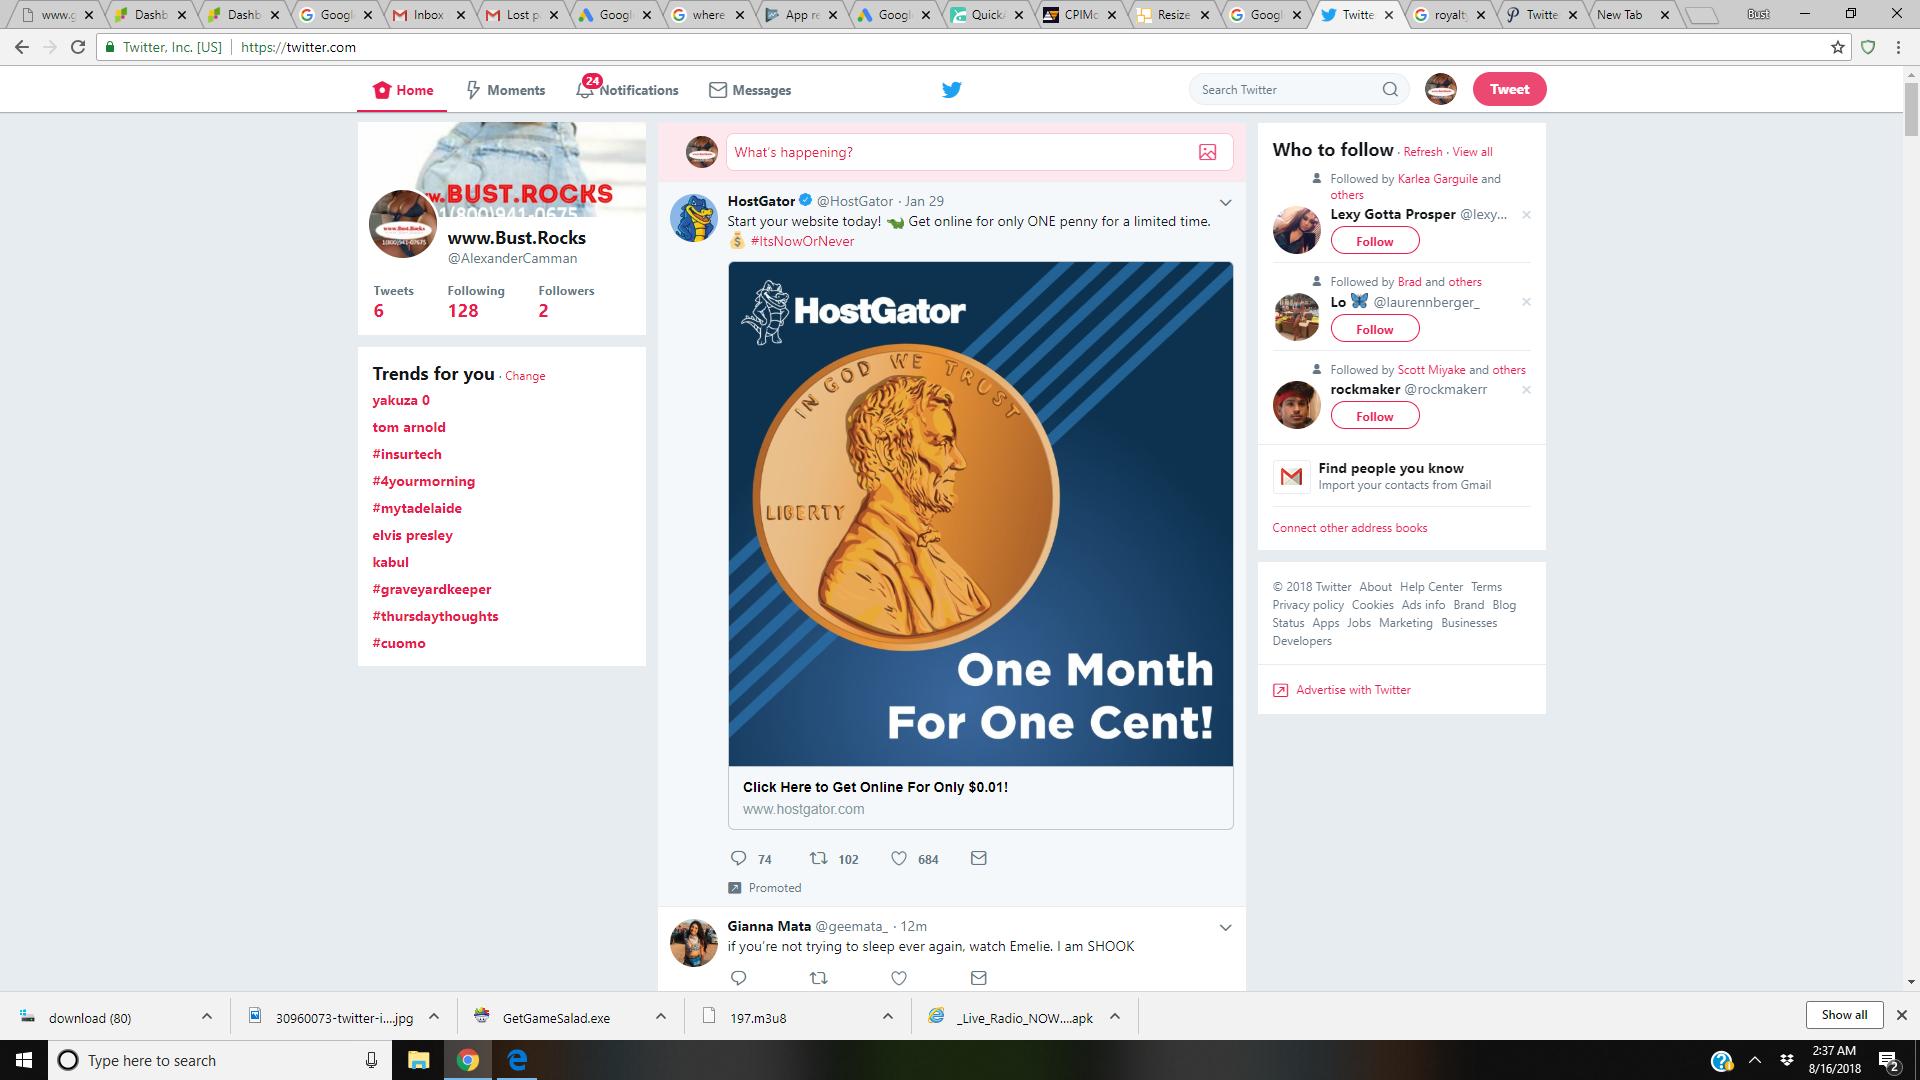Dismiss rockmaker follow suggestion

1526,390
